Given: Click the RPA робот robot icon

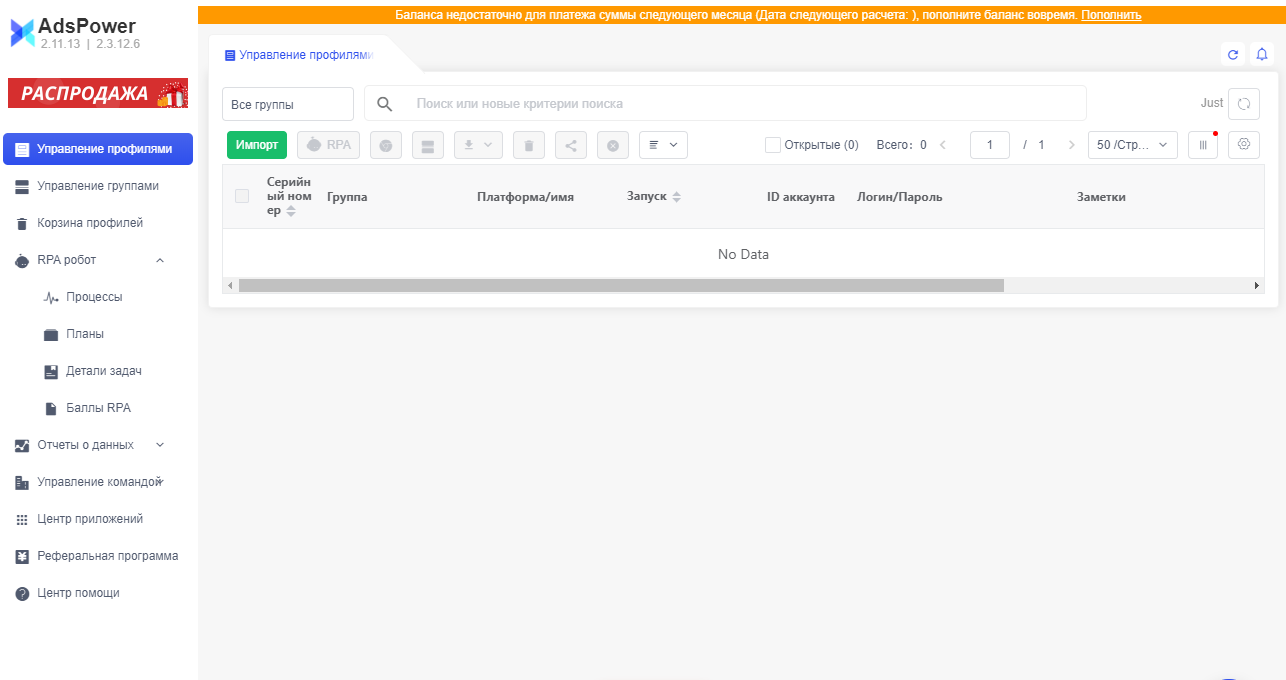Looking at the screenshot, I should coord(22,260).
